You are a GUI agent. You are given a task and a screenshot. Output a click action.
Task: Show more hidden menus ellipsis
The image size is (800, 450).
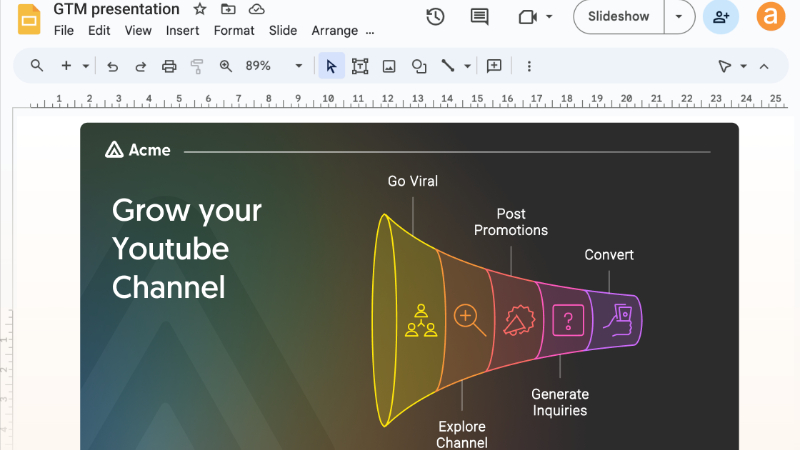370,32
